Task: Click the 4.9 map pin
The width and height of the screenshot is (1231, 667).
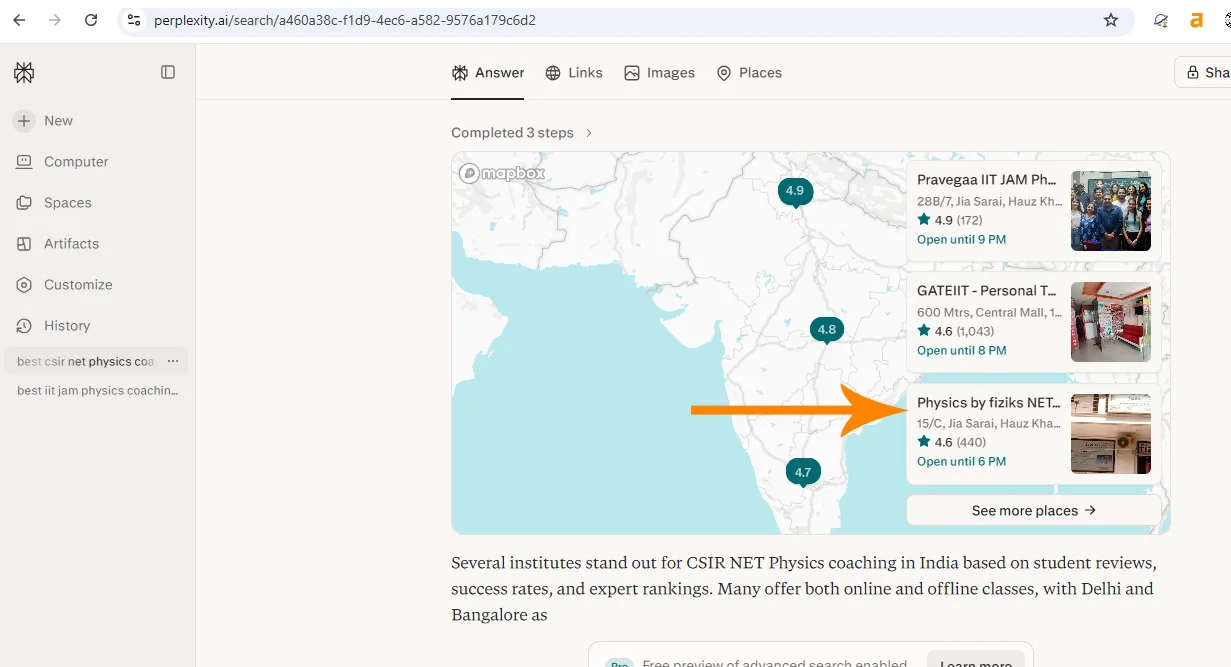Action: 795,191
